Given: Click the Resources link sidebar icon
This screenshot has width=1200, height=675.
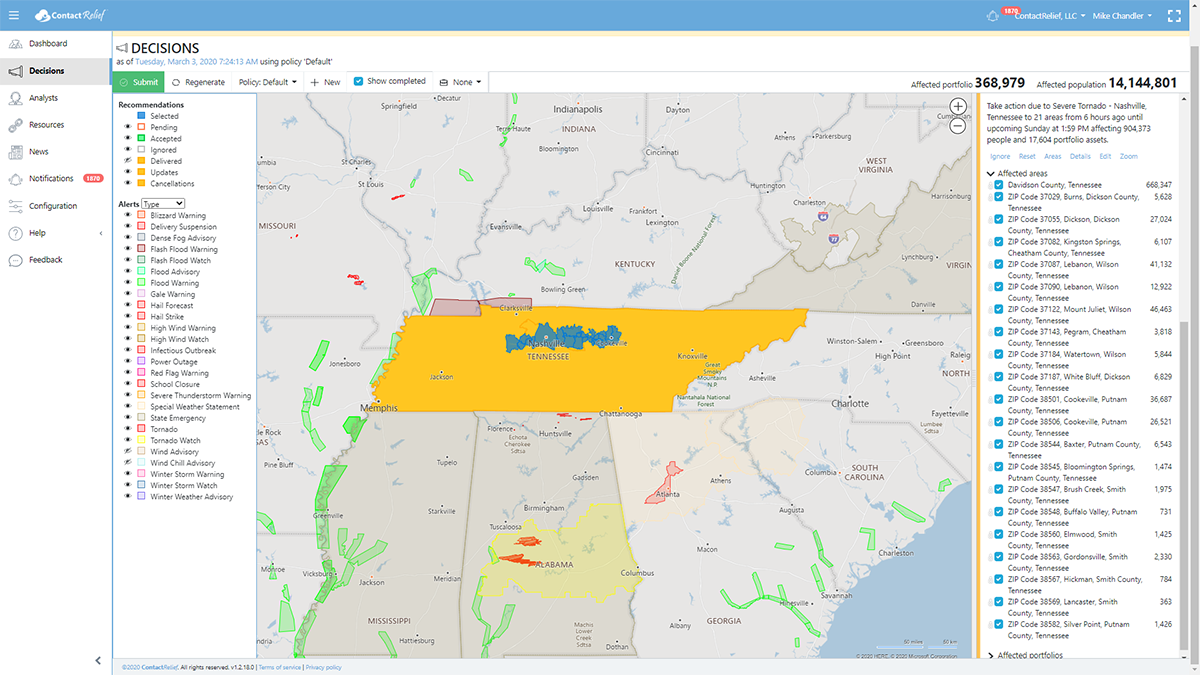Looking at the screenshot, I should click(x=15, y=125).
